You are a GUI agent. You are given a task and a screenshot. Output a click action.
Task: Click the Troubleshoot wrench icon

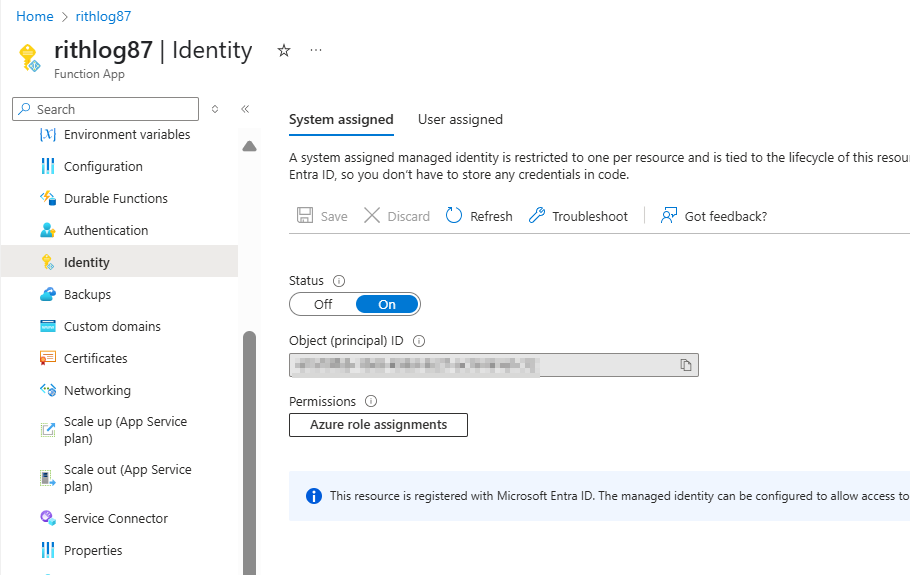pos(537,216)
